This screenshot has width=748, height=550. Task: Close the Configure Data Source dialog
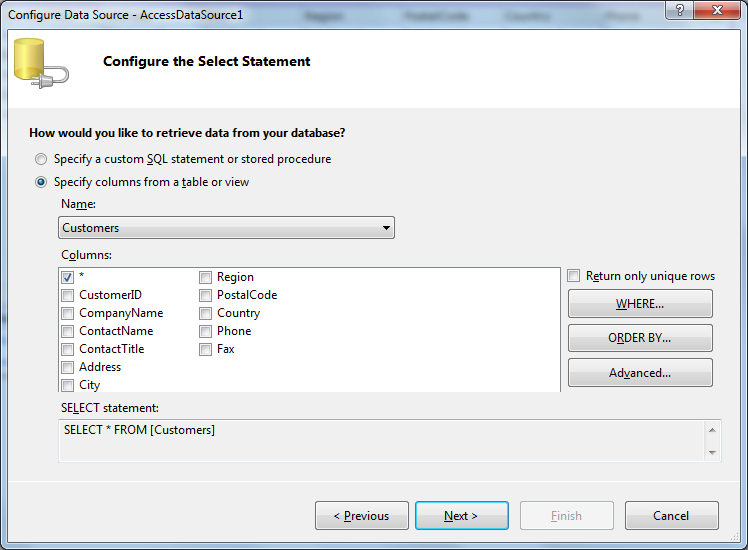[718, 9]
